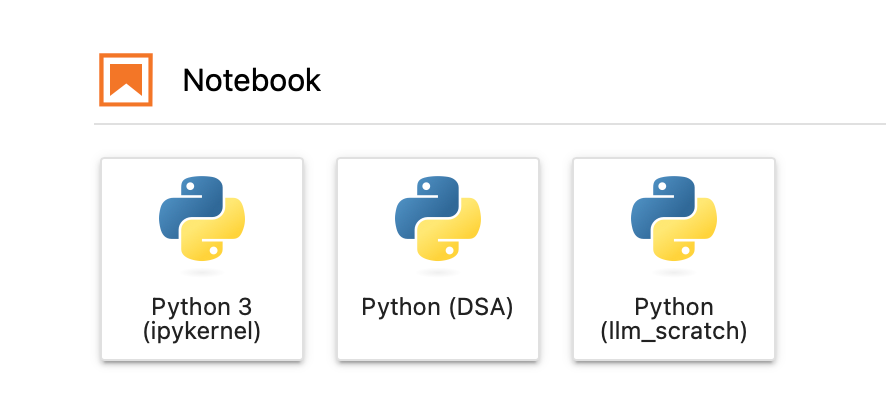Click the blue snake of the DSA Python logo

click(x=425, y=204)
